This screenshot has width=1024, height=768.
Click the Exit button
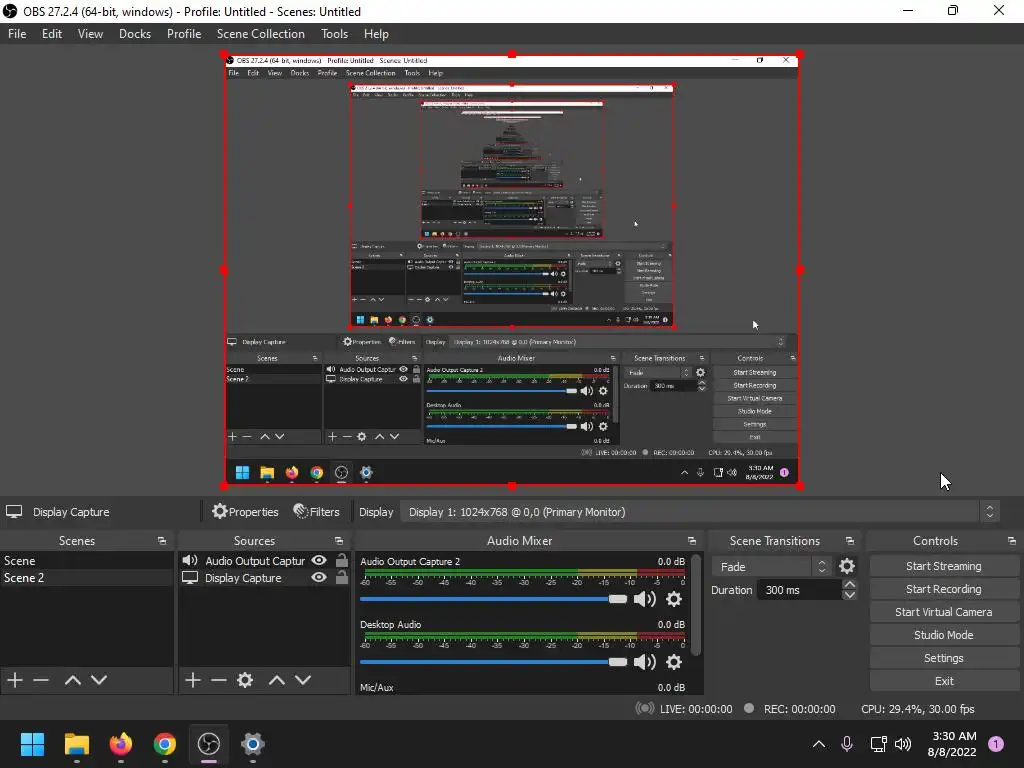click(x=944, y=680)
